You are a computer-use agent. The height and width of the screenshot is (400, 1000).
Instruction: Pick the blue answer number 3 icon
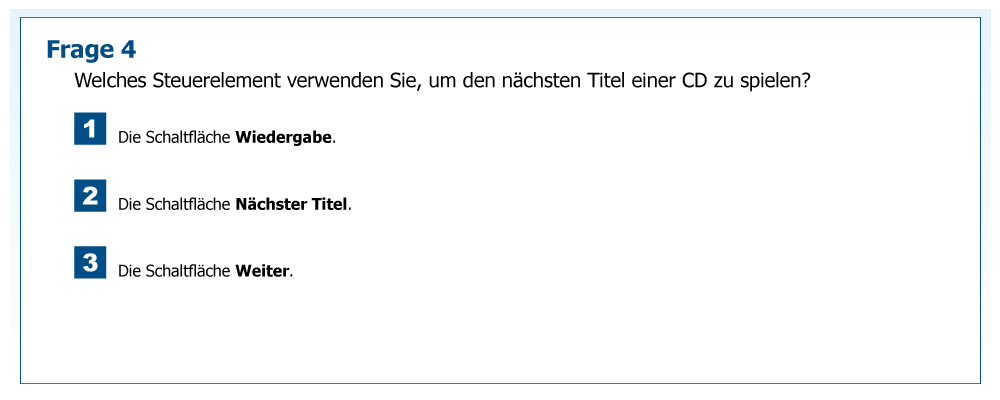[x=90, y=263]
